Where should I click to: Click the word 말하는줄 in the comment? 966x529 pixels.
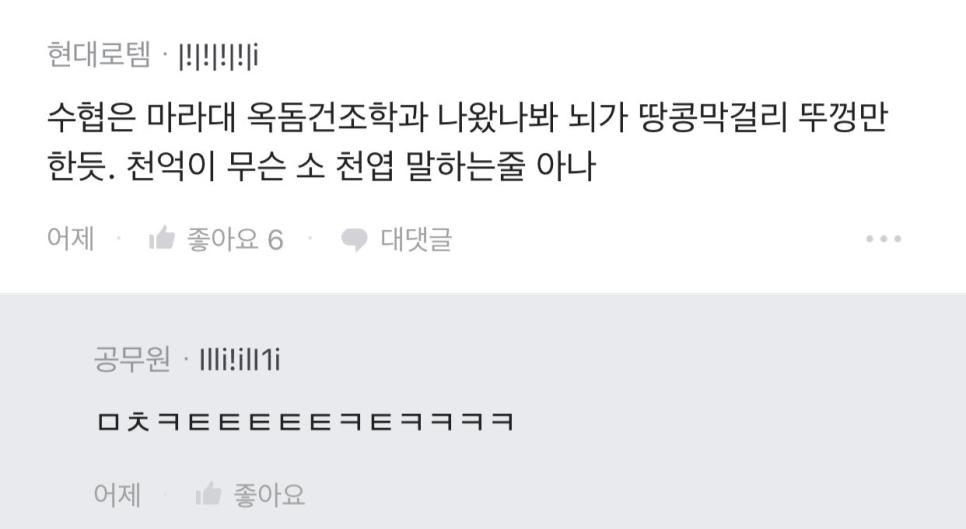[465, 166]
